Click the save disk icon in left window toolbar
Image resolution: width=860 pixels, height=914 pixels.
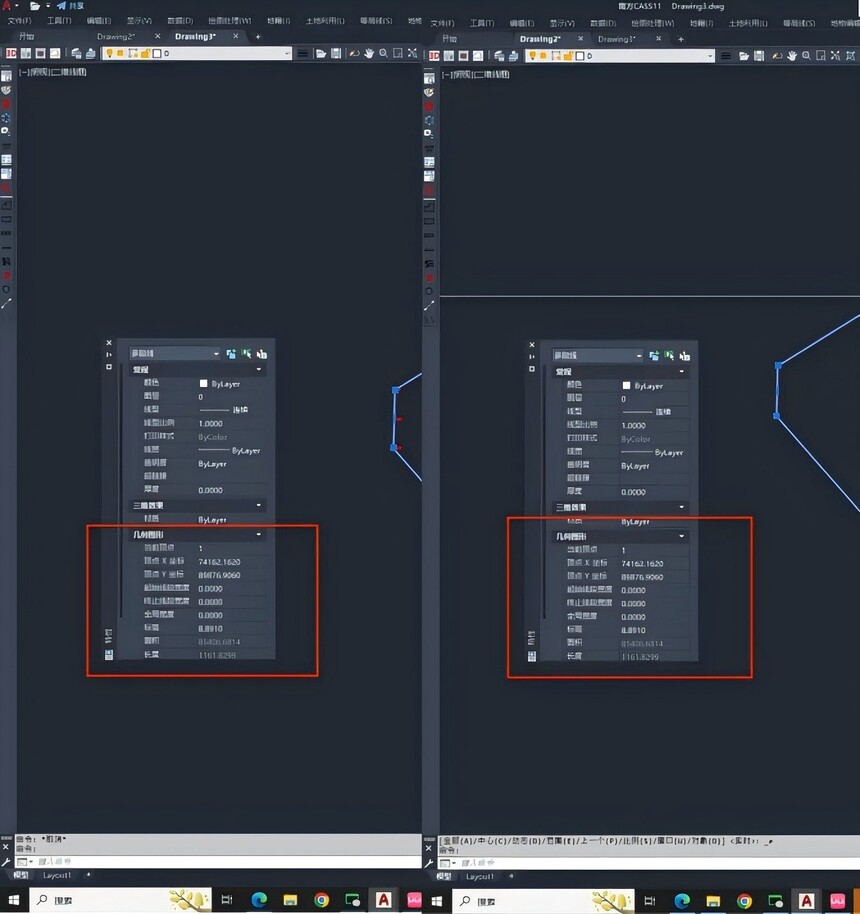tap(336, 54)
